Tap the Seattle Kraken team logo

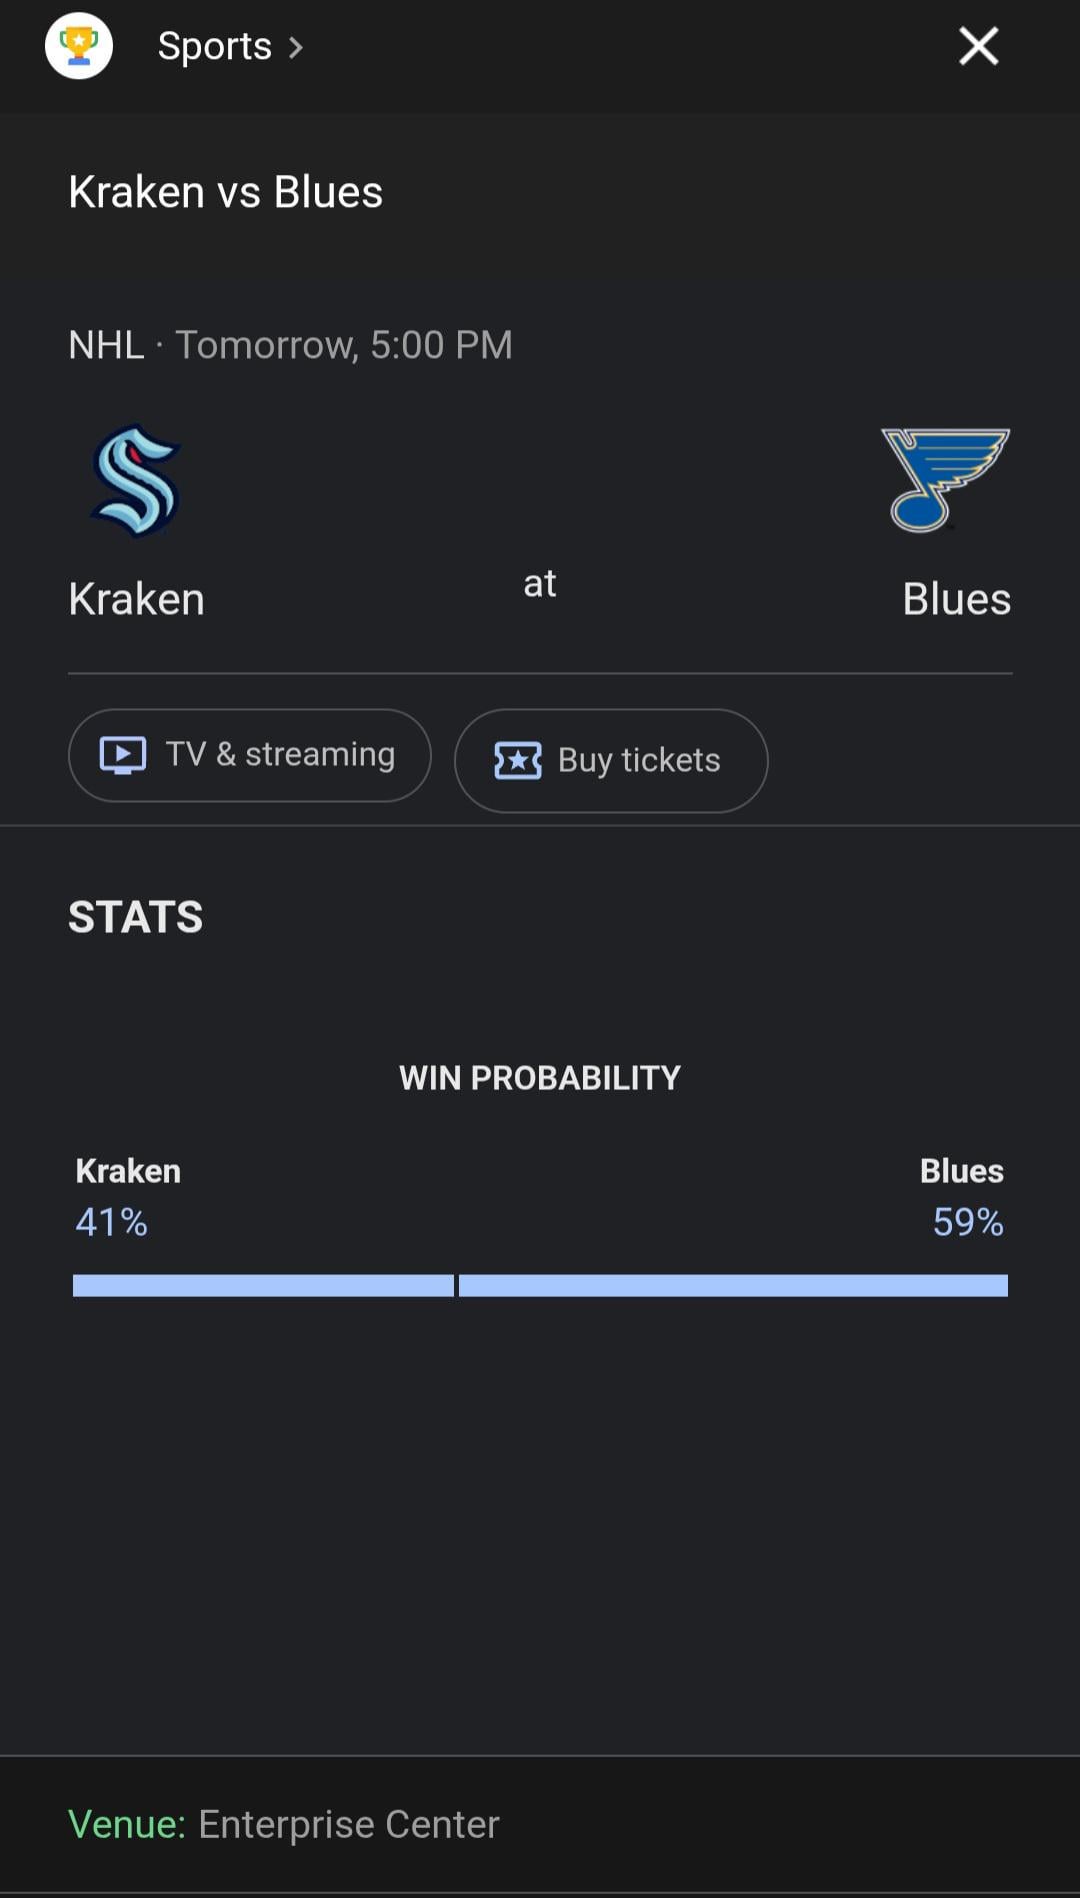point(136,481)
